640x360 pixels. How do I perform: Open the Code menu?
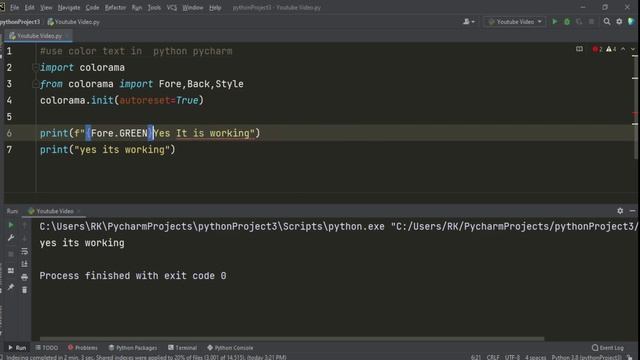click(x=92, y=7)
